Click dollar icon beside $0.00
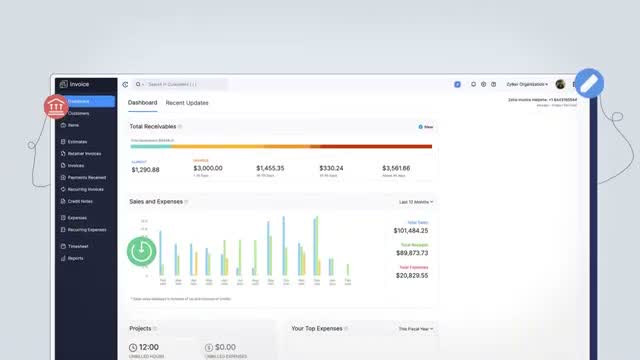The height and width of the screenshot is (360, 640). tap(209, 348)
